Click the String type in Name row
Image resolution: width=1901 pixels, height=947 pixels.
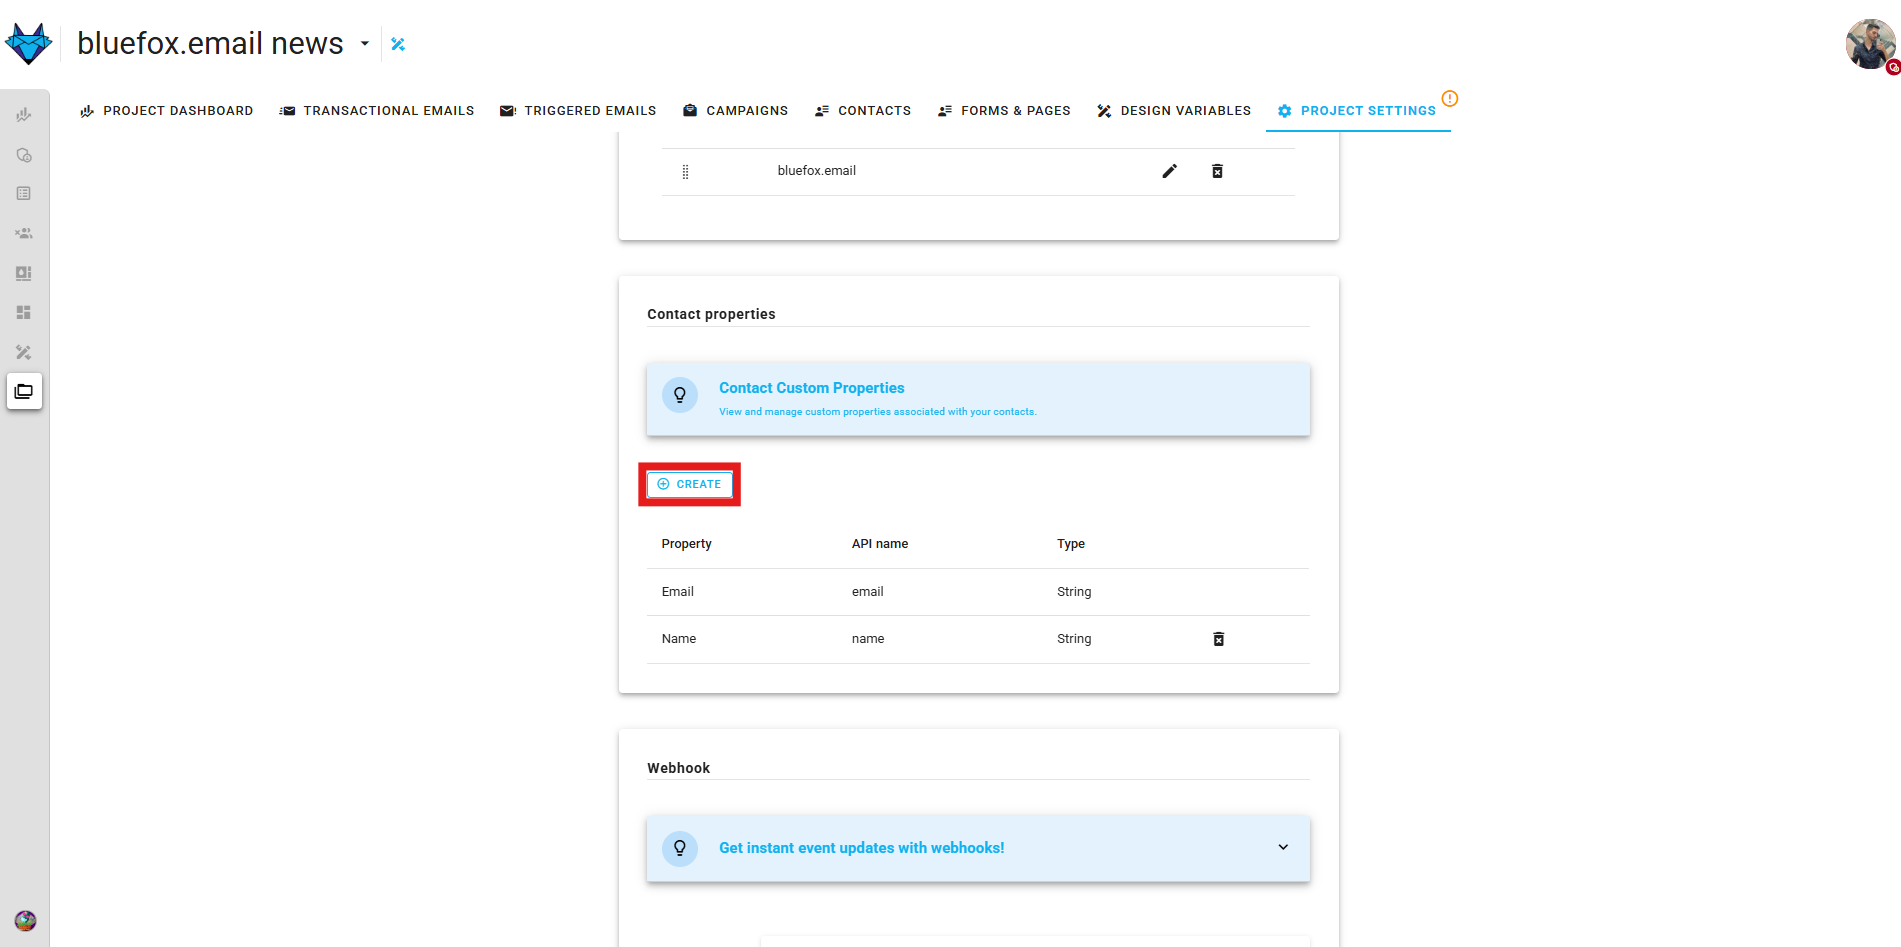click(1074, 639)
